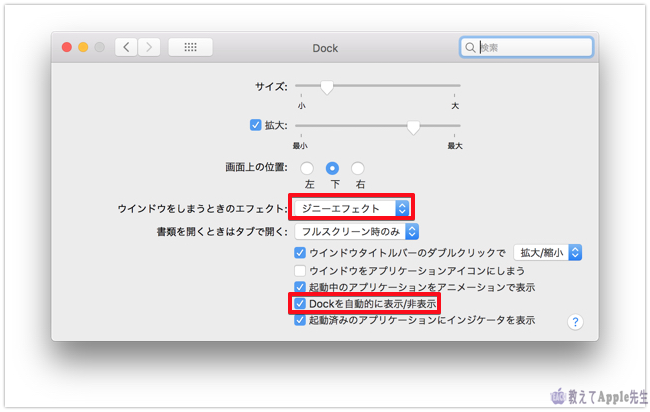The width and height of the screenshot is (650, 412).
Task: Toggle 起動済みのアプリケーションにインジケータを表示 checkbox
Action: point(300,320)
